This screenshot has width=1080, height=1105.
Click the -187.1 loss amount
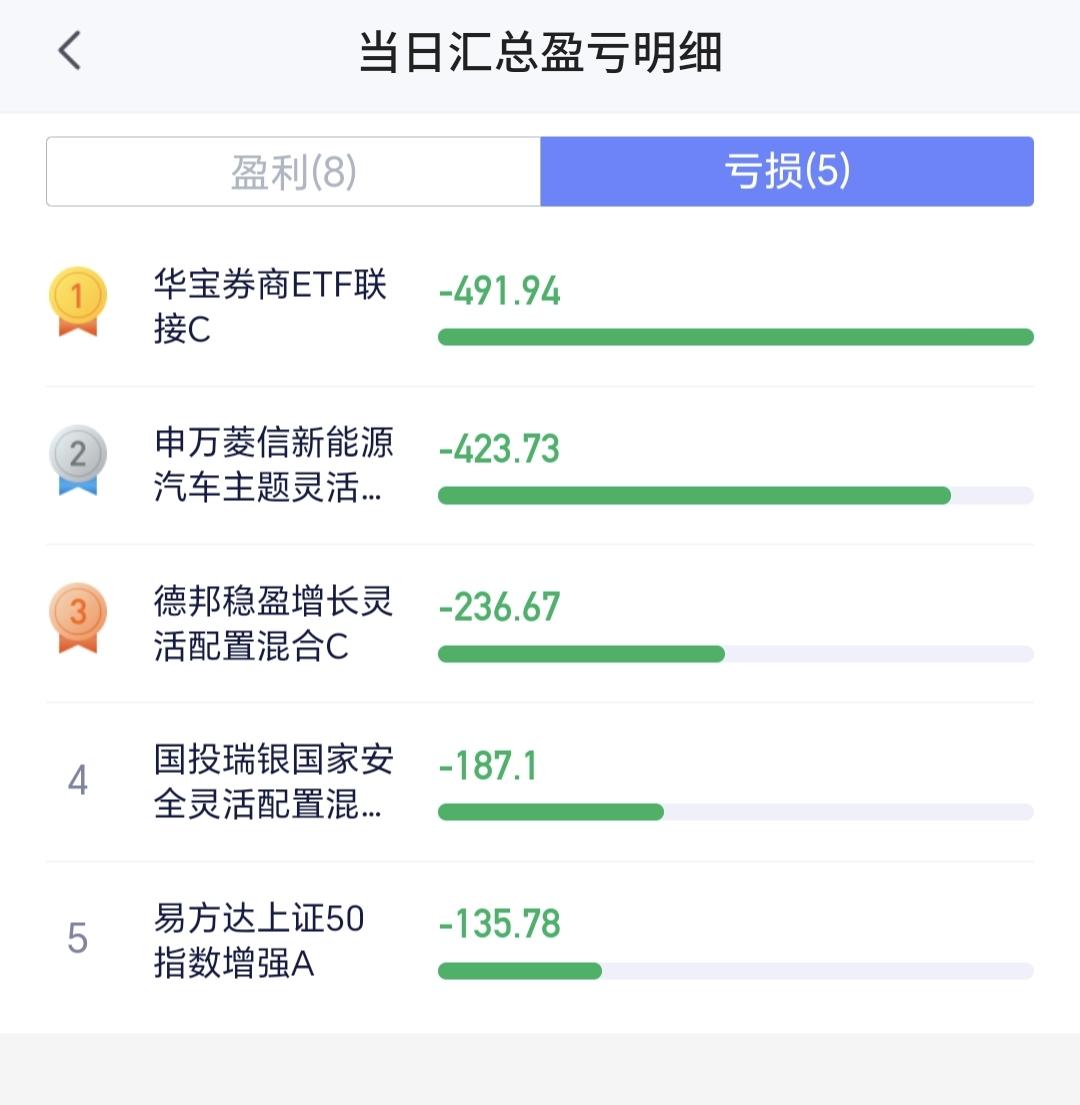[488, 765]
